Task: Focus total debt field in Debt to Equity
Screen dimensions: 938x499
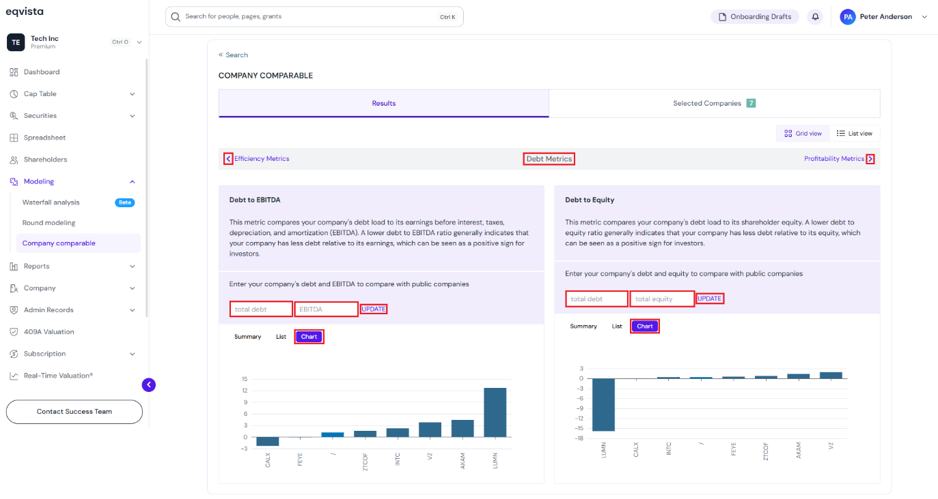Action: click(x=596, y=299)
